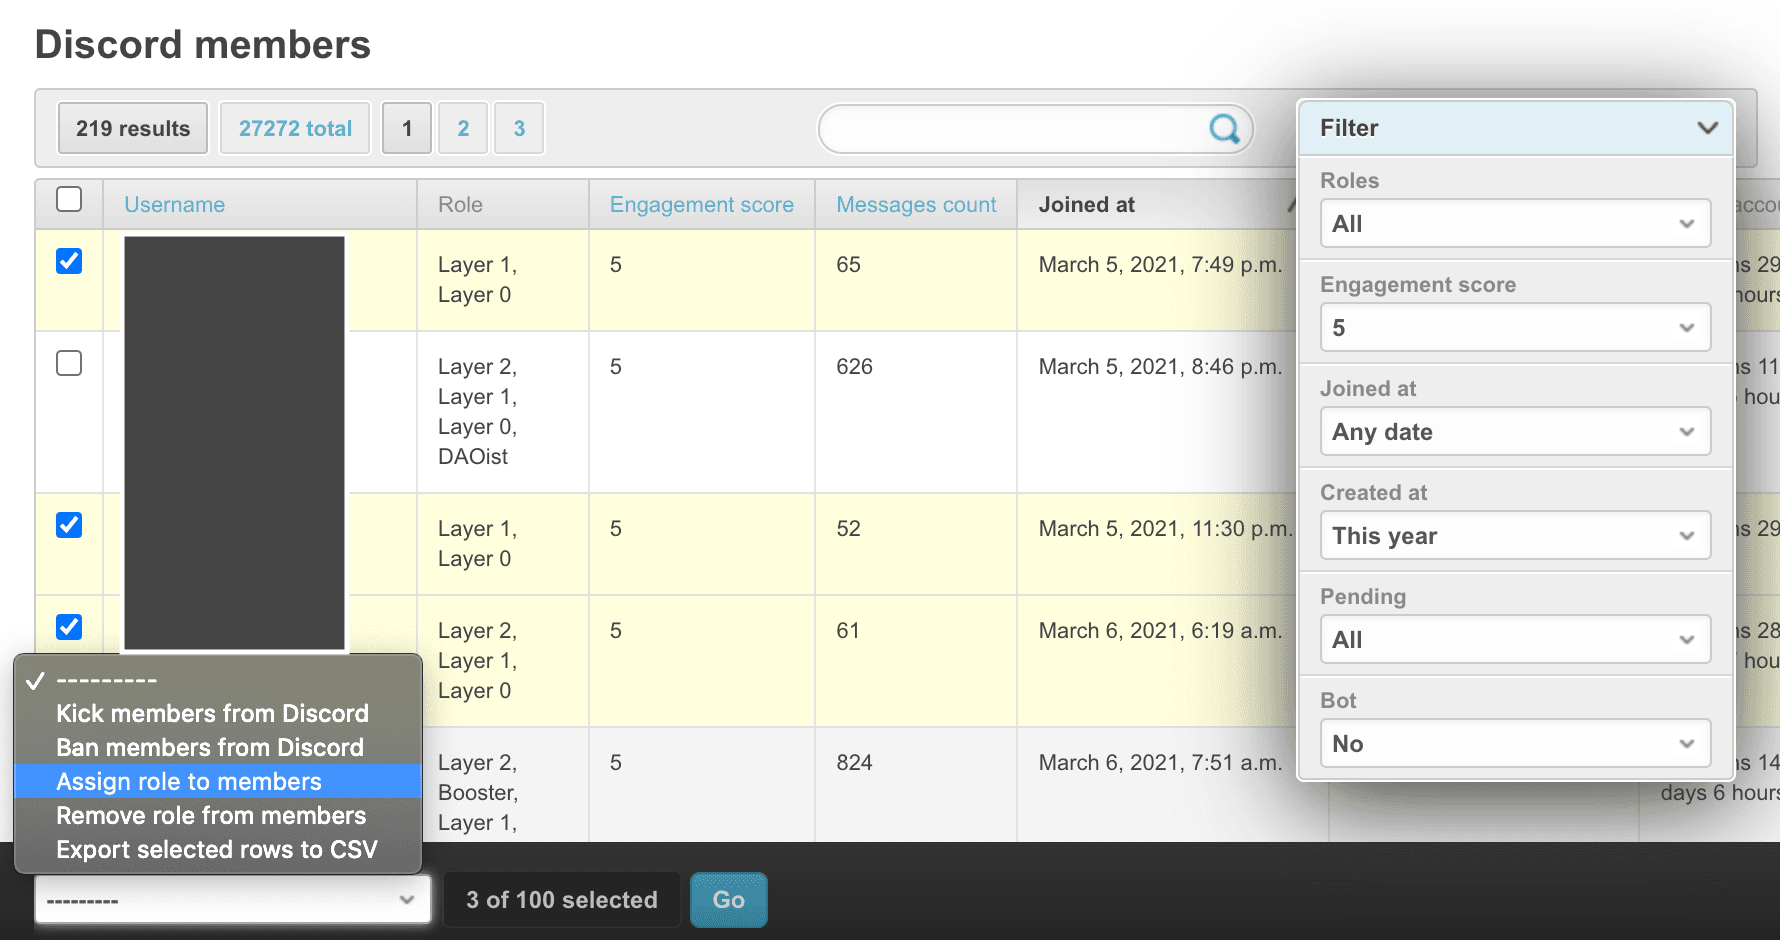This screenshot has height=940, width=1780.
Task: Choose Kick members from Discord
Action: tap(218, 714)
